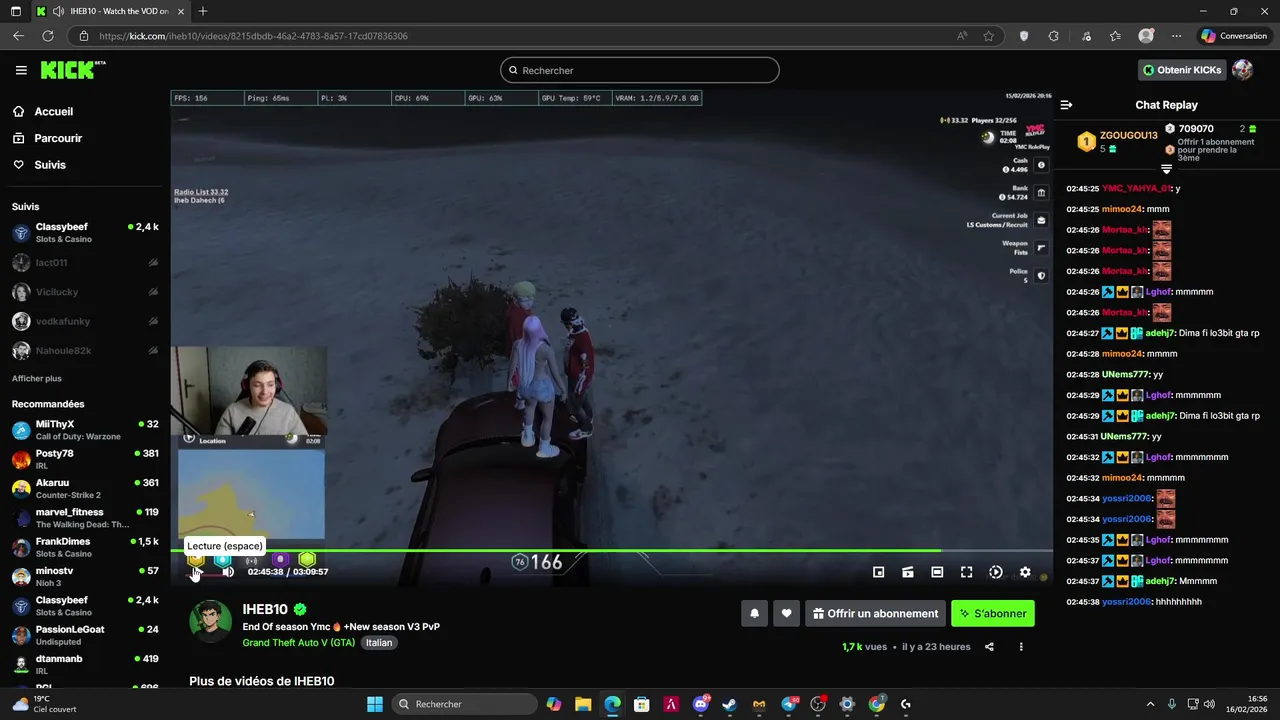Open Steam from taskbar
This screenshot has width=1280, height=720.
pos(729,704)
